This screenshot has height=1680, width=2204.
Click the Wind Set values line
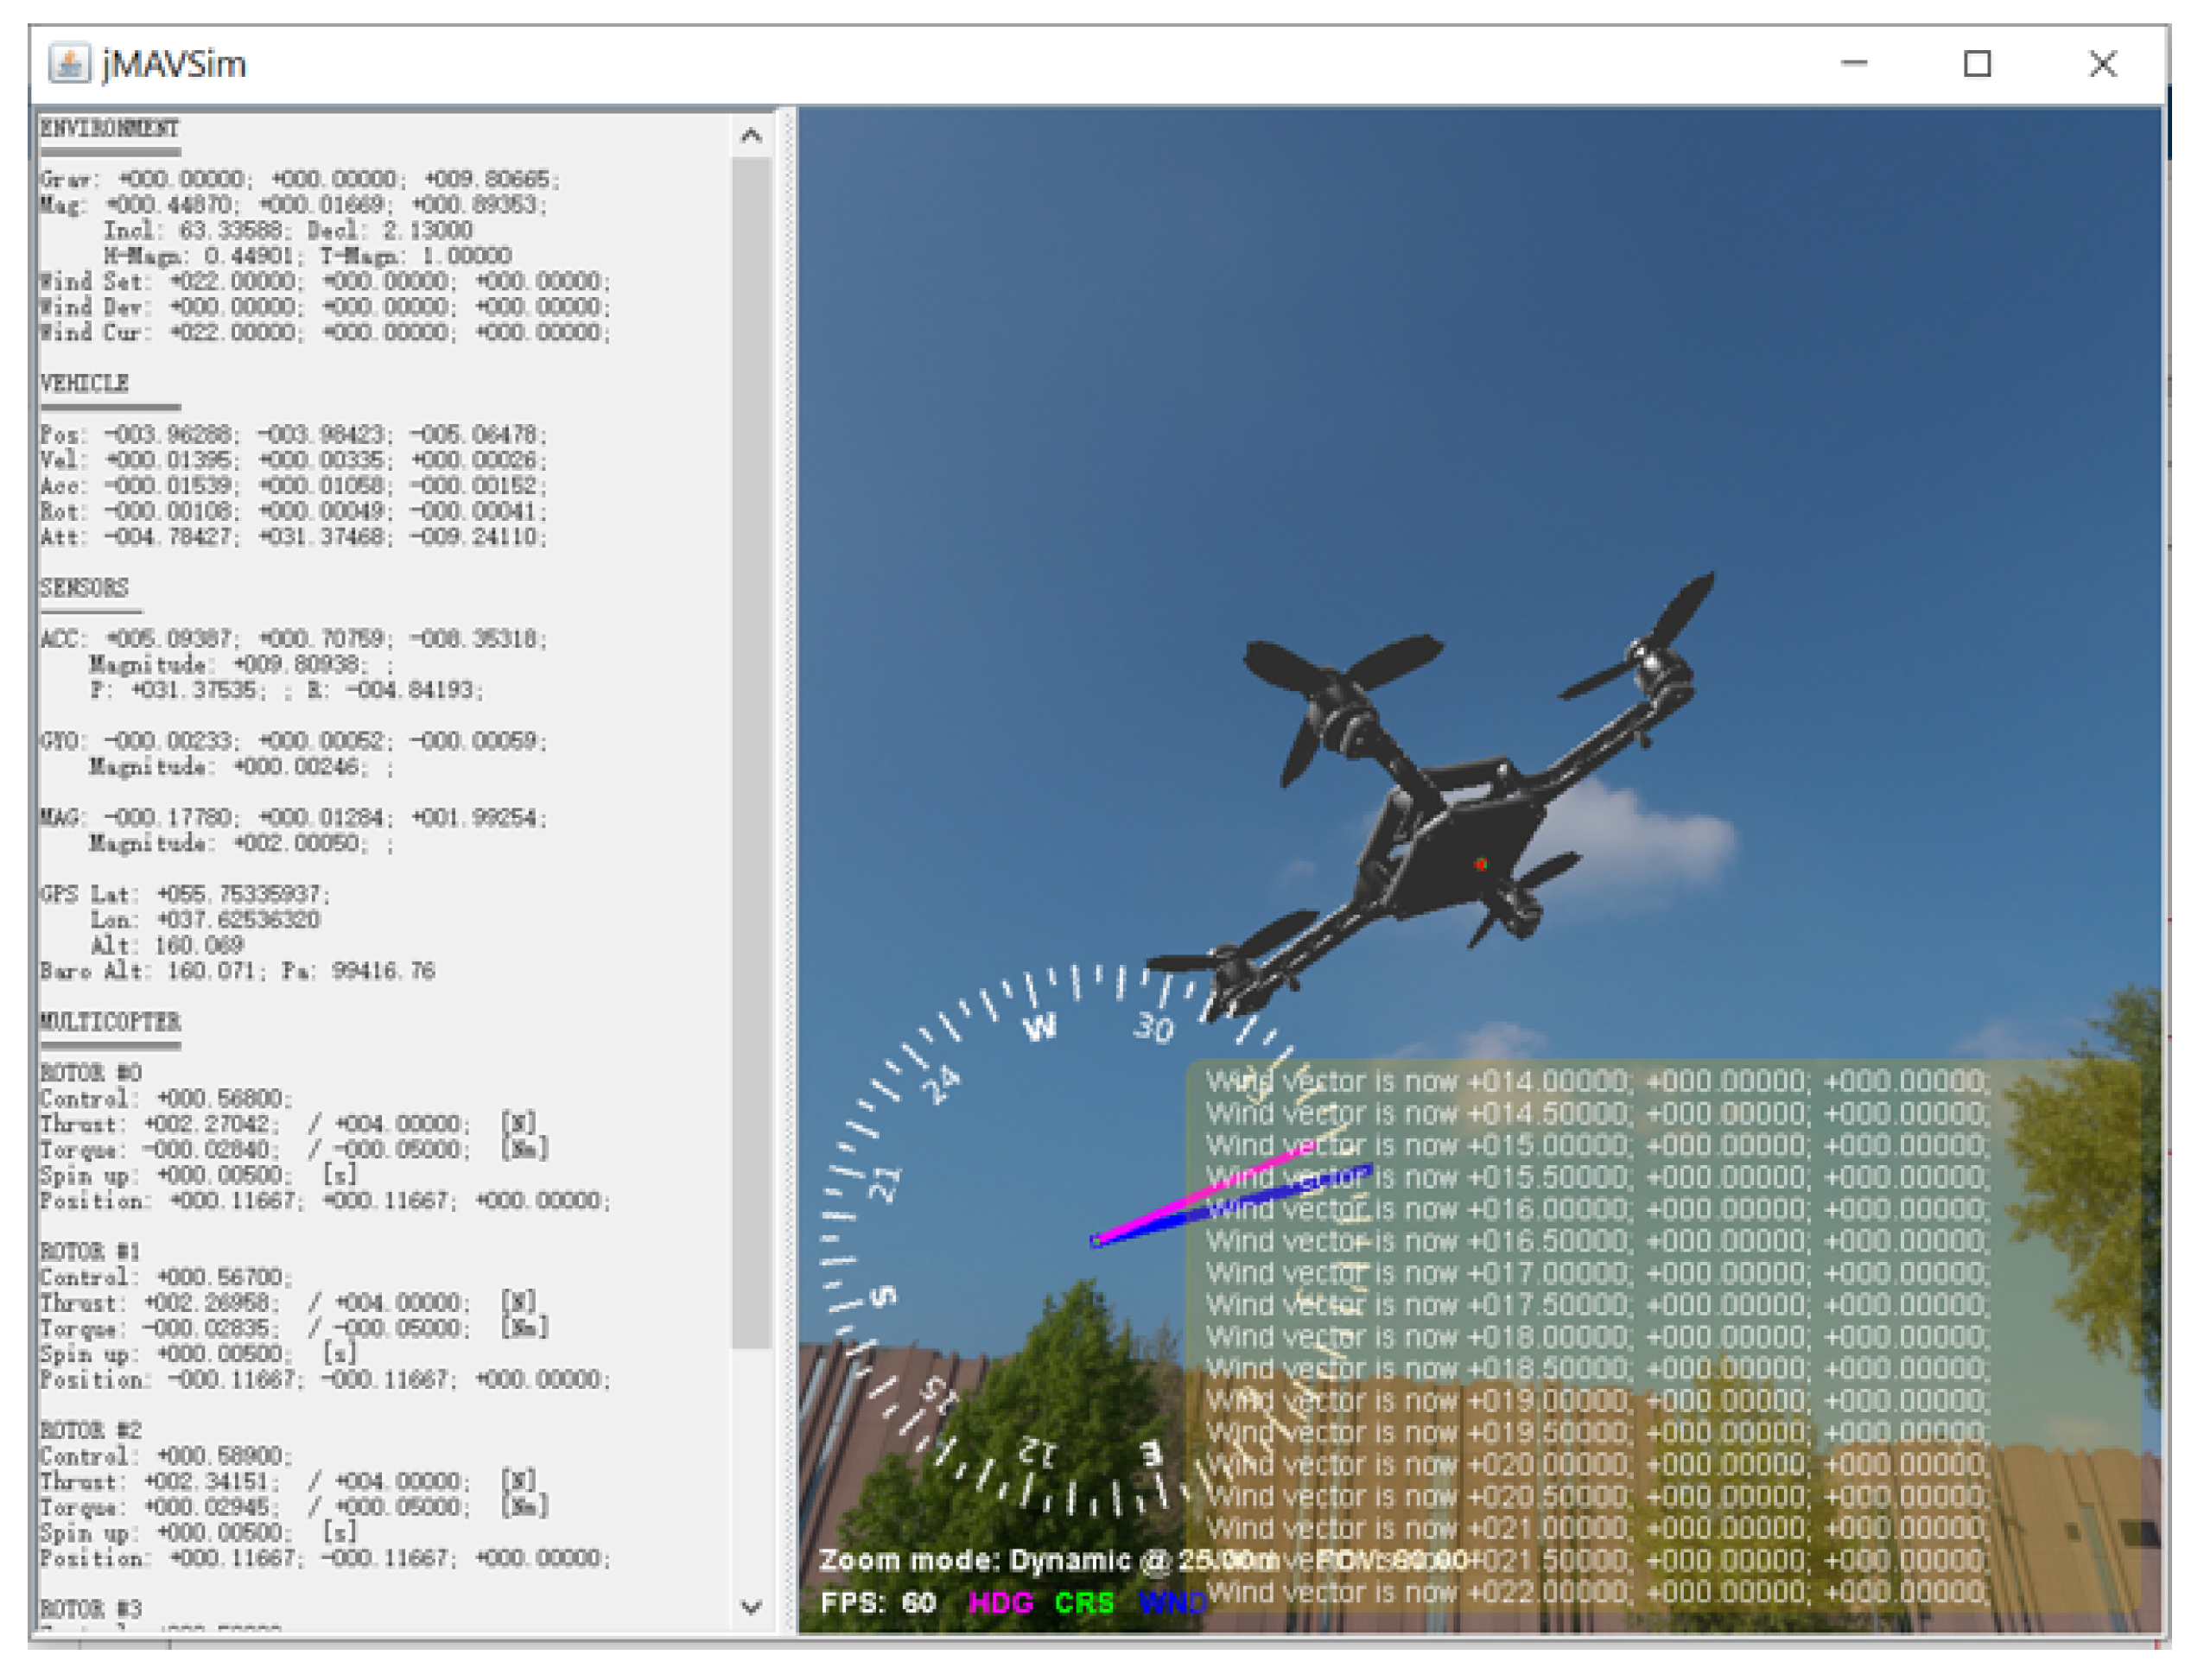pos(325,281)
